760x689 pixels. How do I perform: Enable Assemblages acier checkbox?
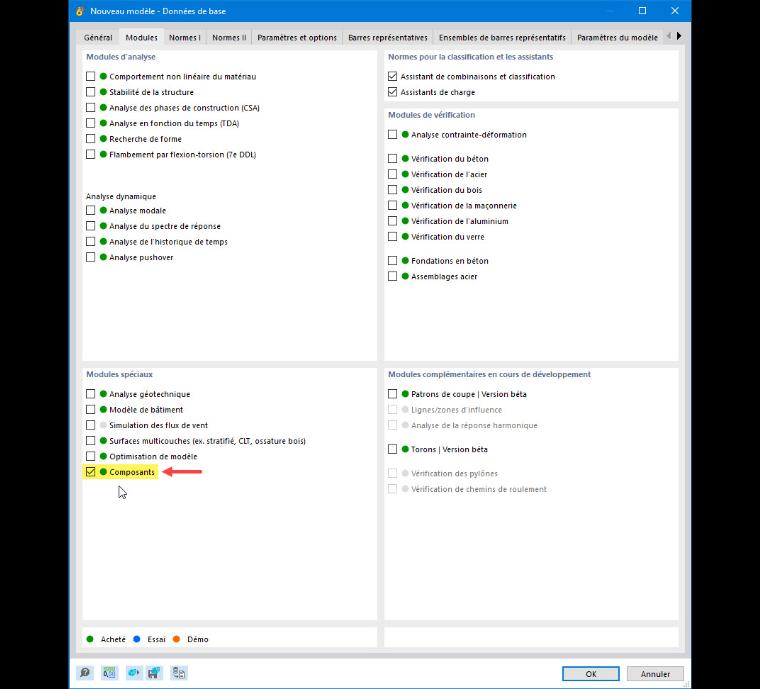point(392,276)
